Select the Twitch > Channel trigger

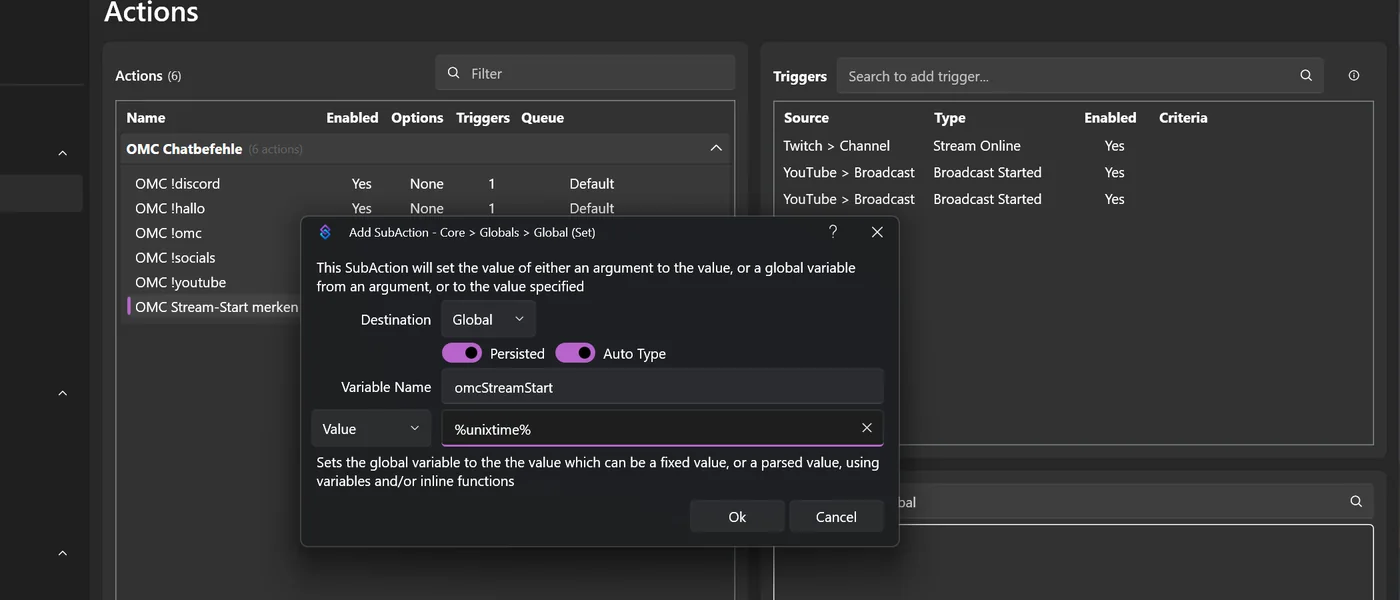[x=836, y=146]
